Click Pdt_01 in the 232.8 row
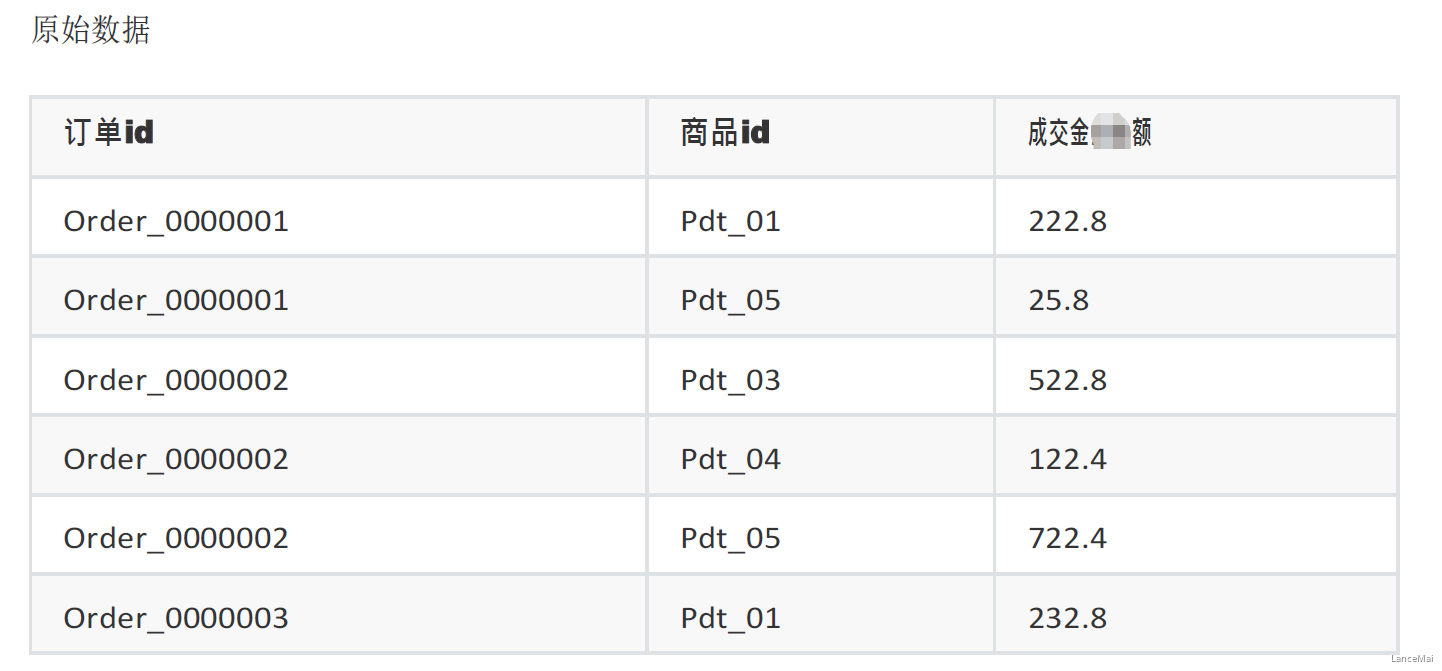The height and width of the screenshot is (671, 1442). (x=730, y=618)
